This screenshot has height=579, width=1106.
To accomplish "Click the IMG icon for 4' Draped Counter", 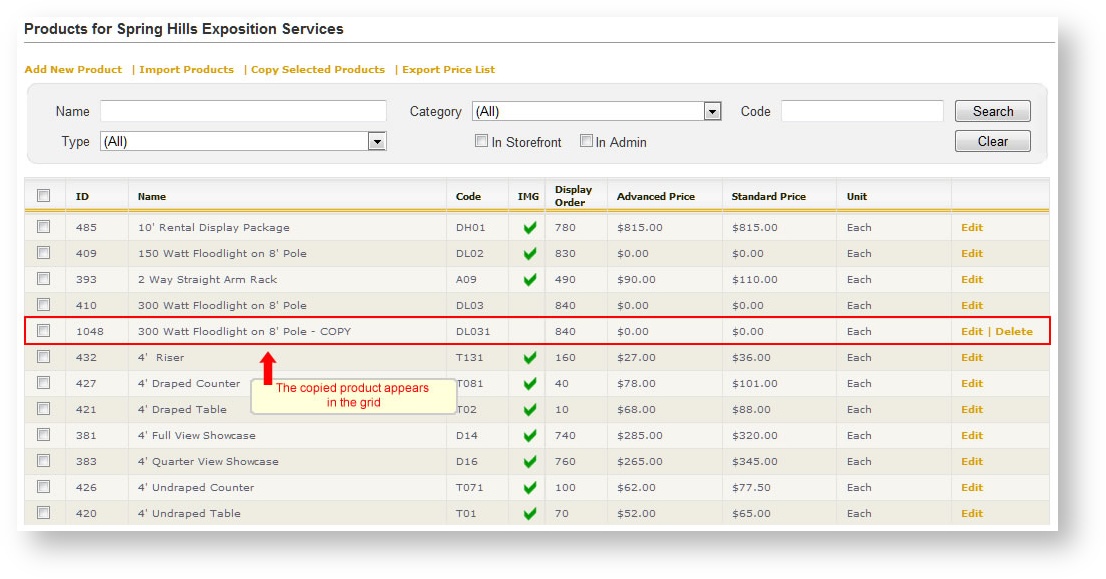I will pos(527,383).
